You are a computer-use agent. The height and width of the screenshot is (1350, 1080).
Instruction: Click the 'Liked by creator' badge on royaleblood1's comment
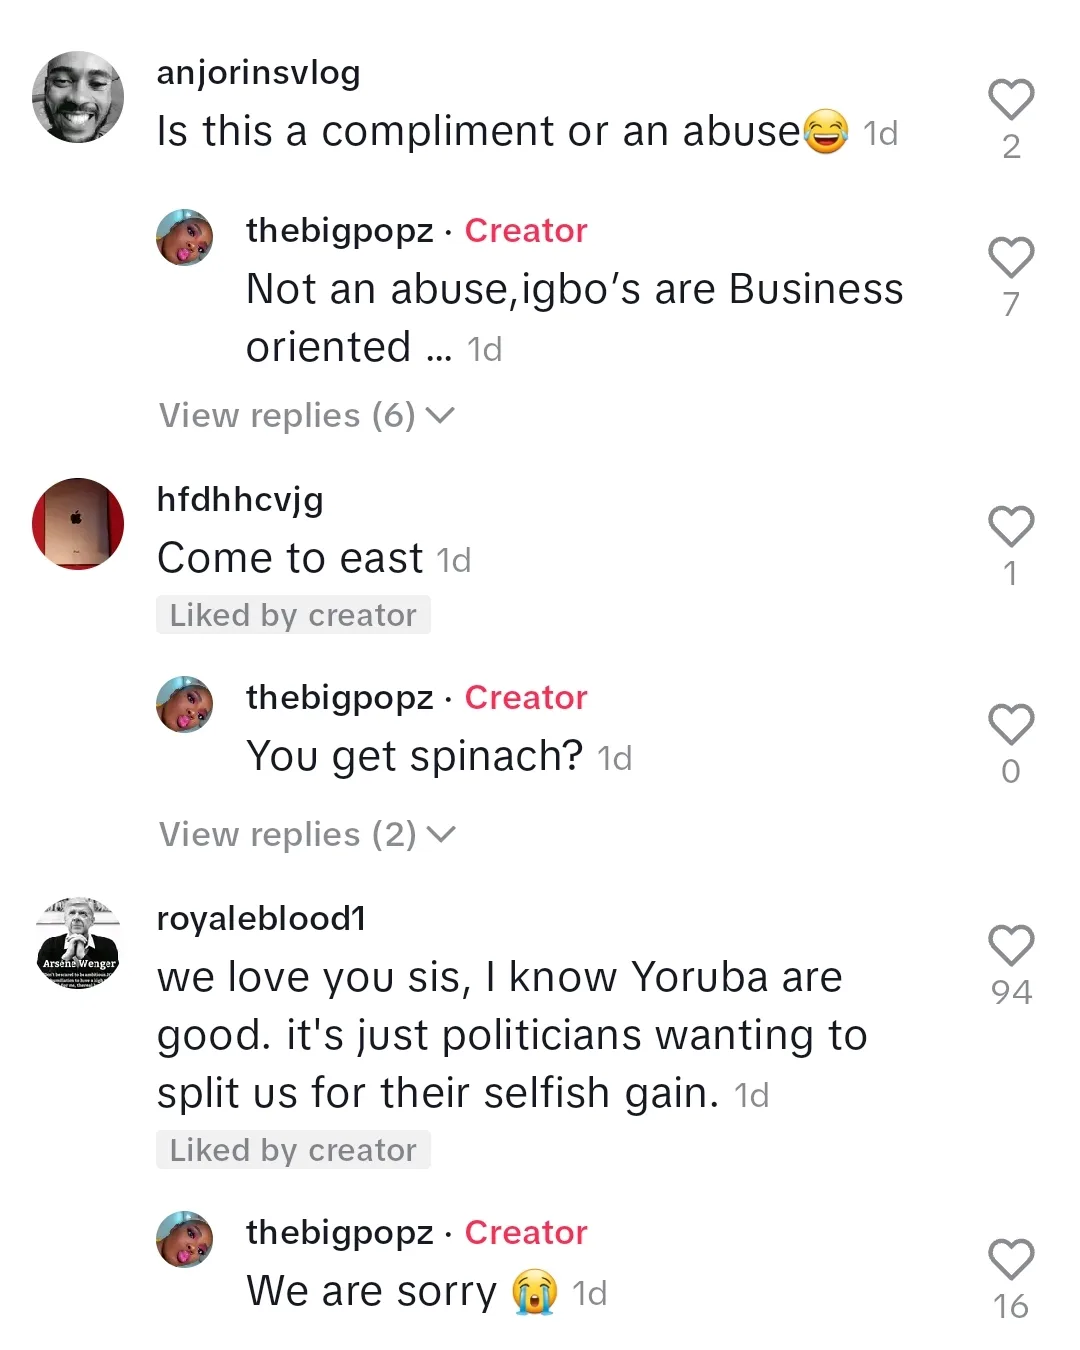pos(293,1149)
